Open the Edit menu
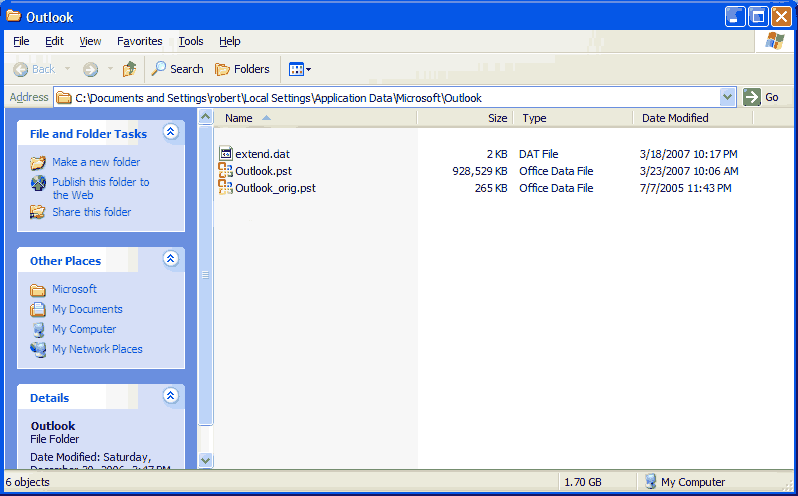798x496 pixels. point(54,41)
